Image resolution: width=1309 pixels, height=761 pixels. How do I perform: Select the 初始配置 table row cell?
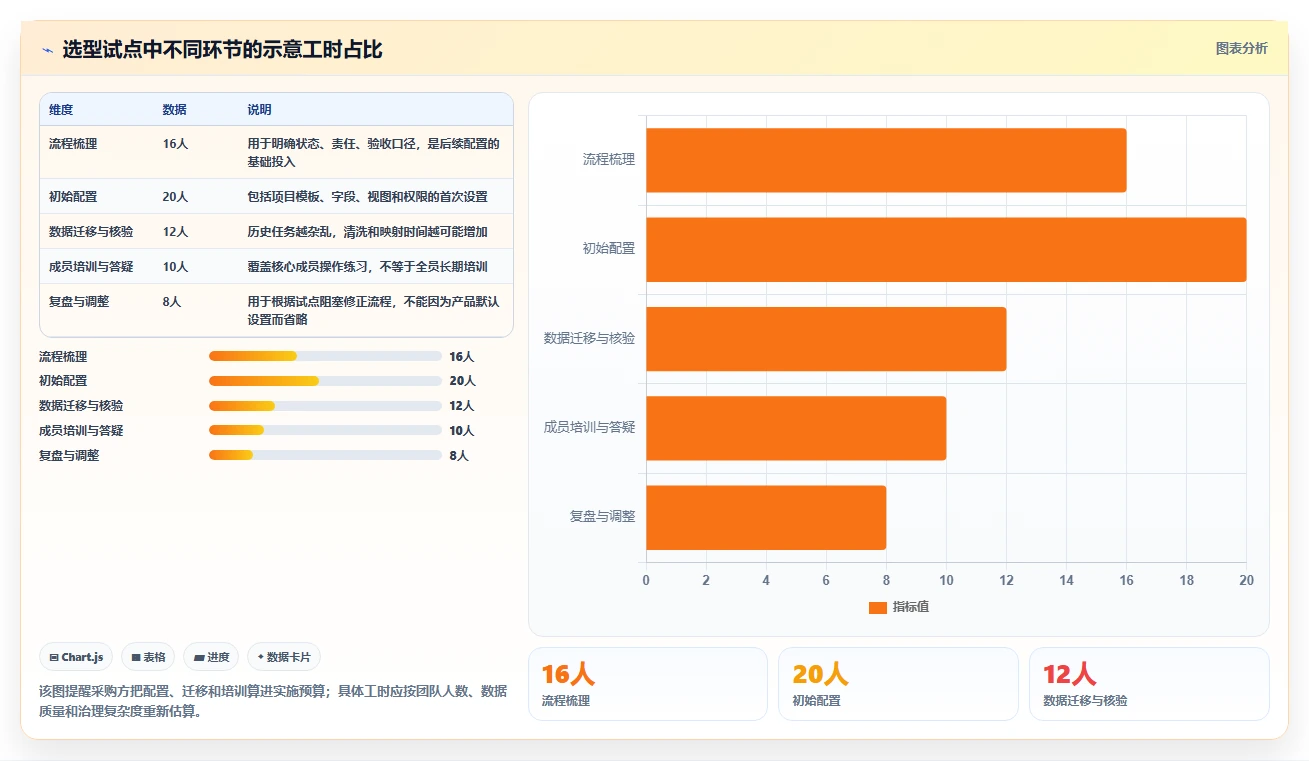tap(73, 197)
